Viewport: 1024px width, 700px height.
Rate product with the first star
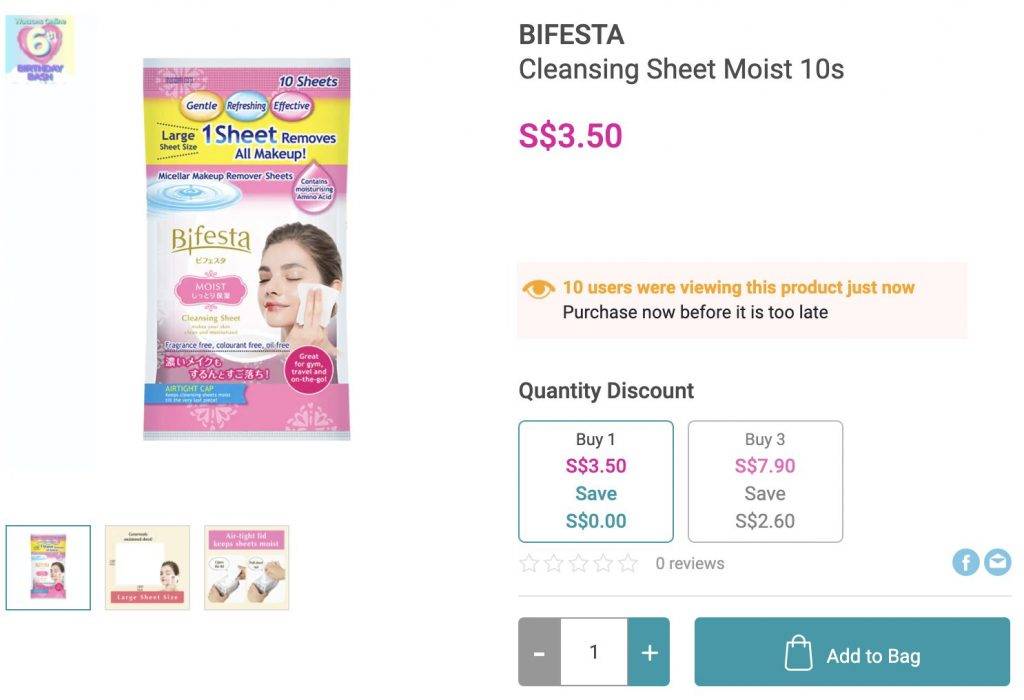point(530,564)
